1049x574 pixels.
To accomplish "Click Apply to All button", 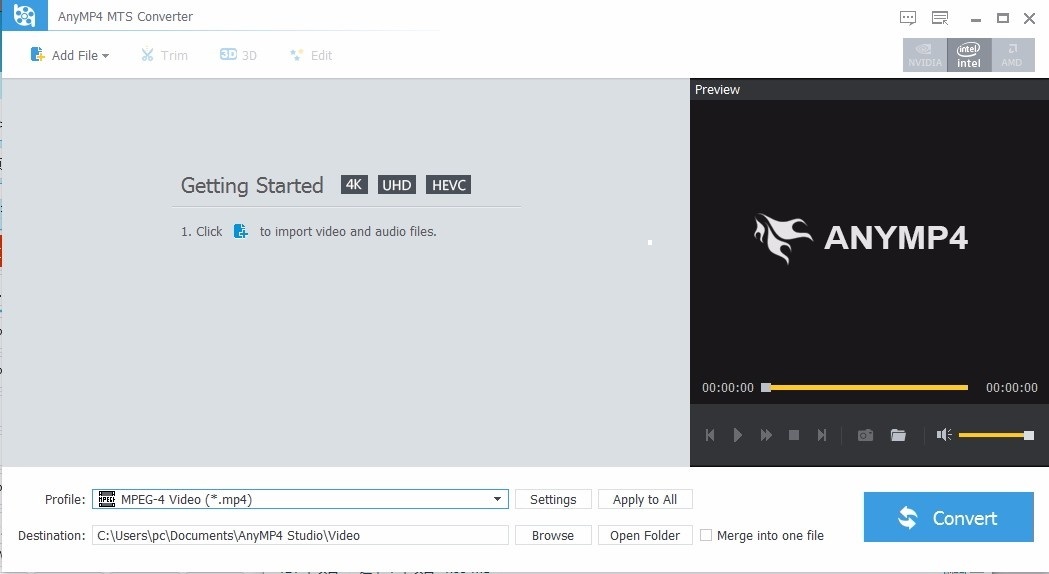I will 645,499.
